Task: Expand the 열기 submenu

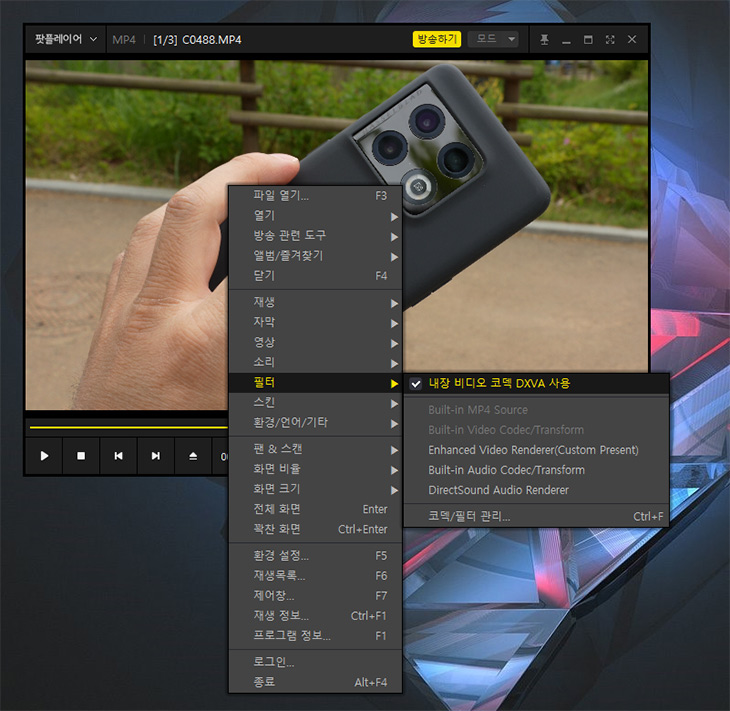Action: tap(315, 216)
